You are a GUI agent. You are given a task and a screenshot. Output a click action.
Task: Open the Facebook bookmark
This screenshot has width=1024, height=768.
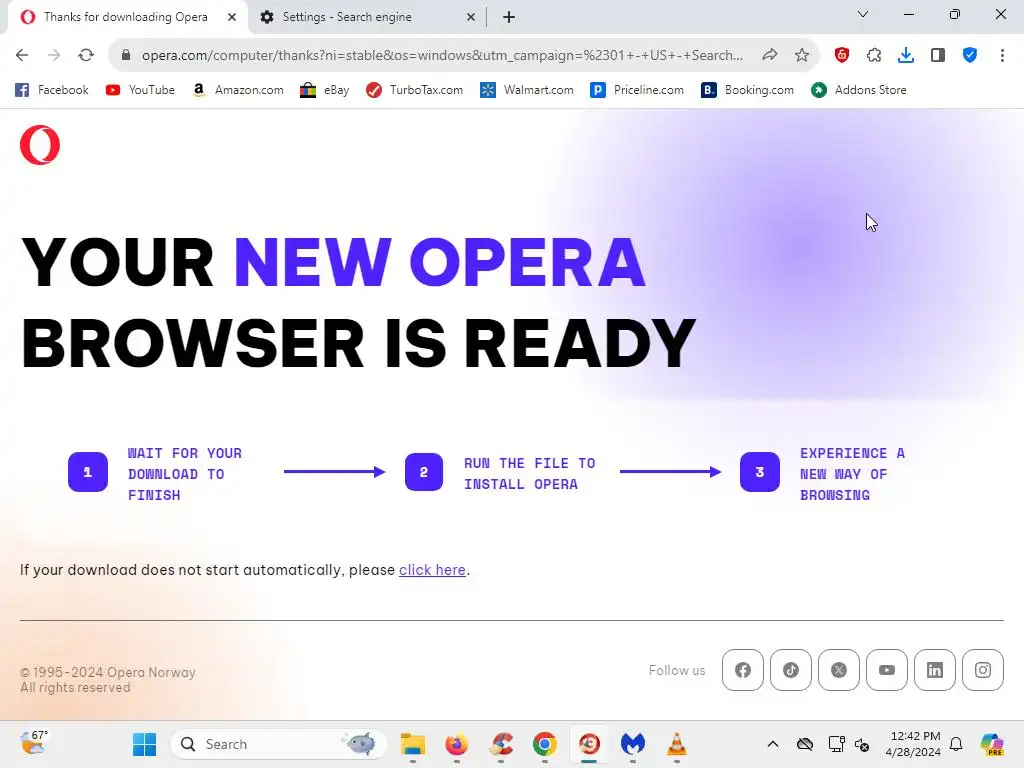pos(52,90)
